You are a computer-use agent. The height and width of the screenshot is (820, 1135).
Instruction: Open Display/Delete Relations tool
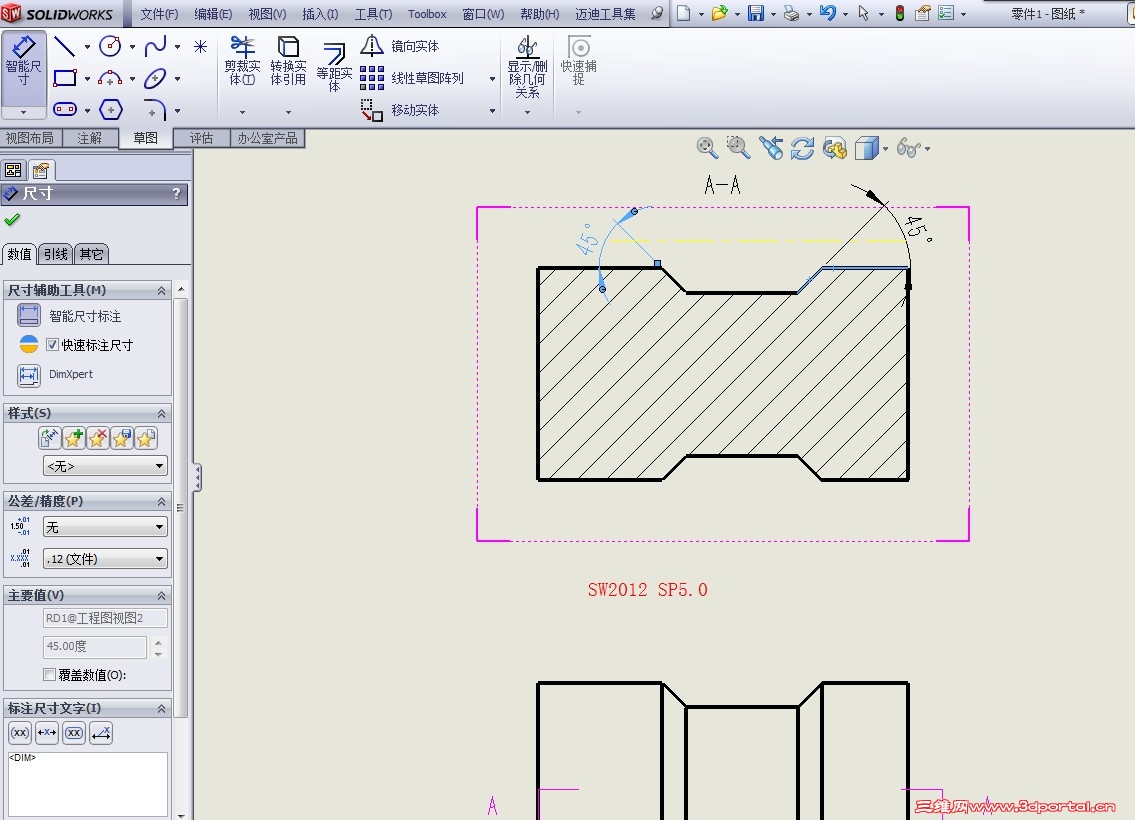pyautogui.click(x=527, y=67)
